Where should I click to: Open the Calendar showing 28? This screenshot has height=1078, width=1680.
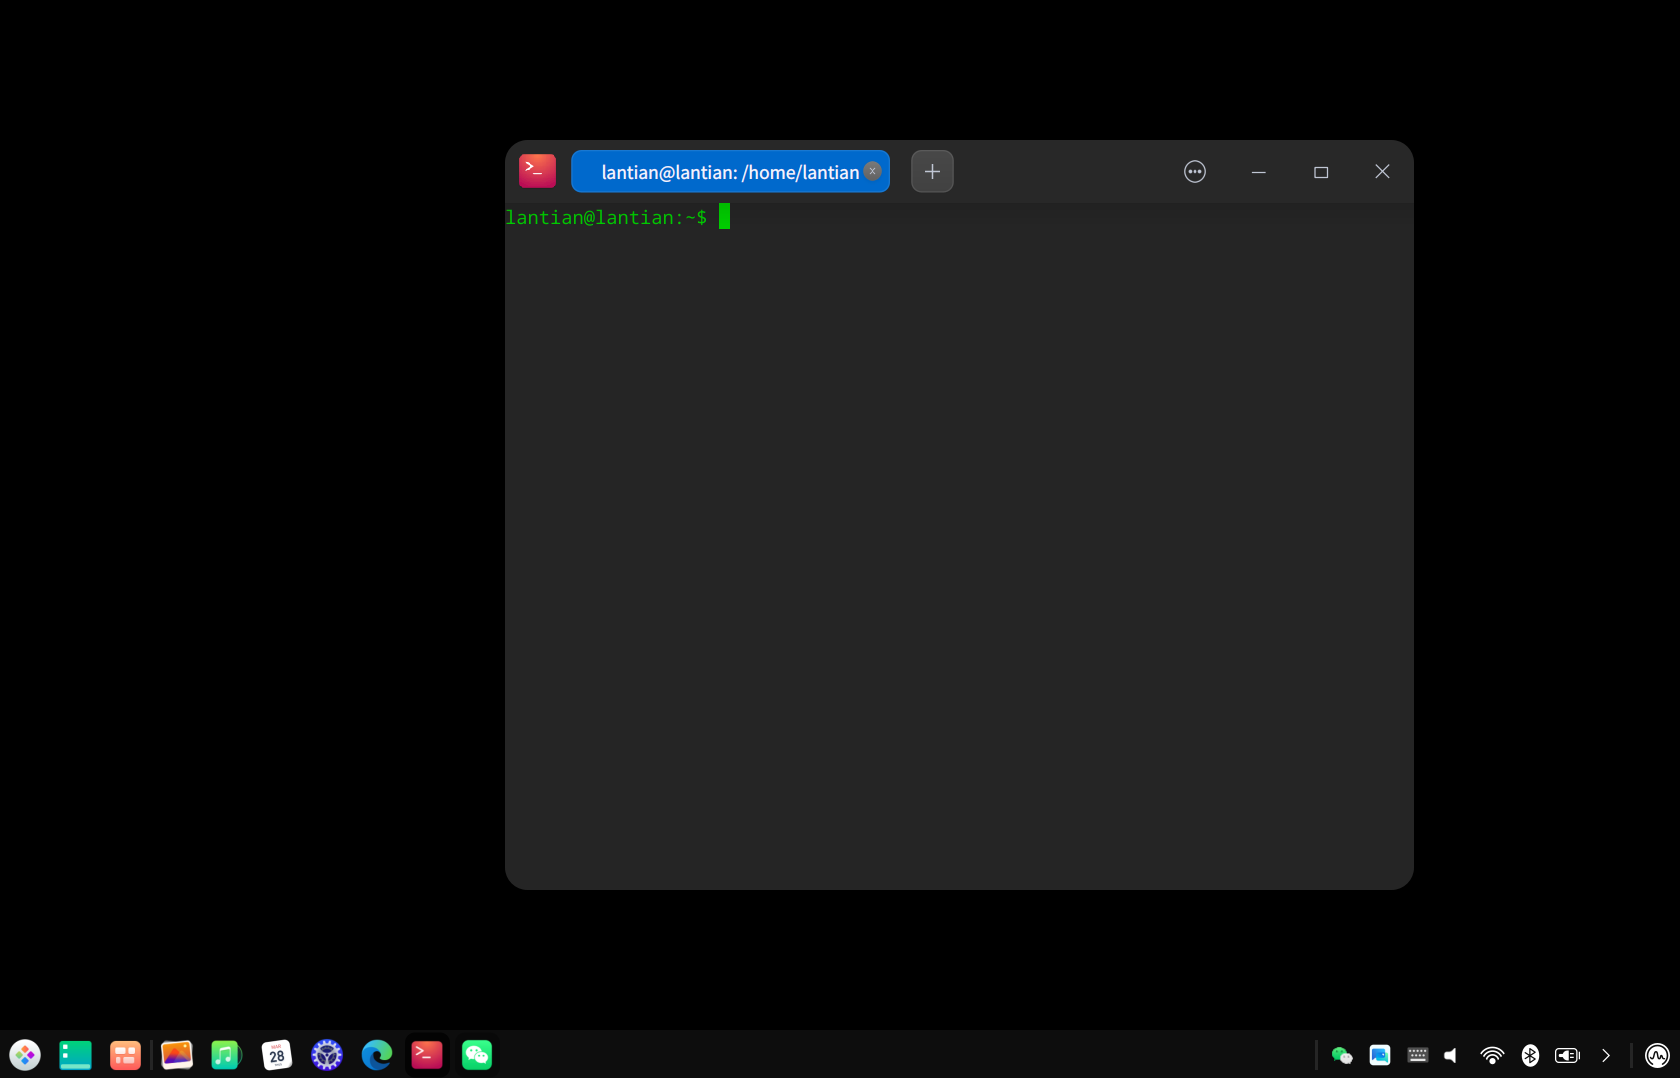277,1055
